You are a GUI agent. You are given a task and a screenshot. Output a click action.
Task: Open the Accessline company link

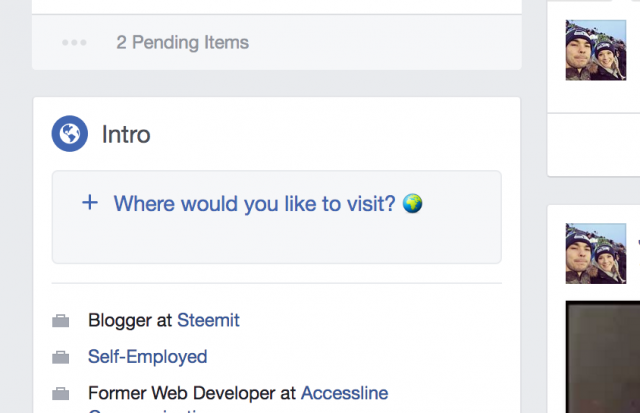tap(344, 393)
